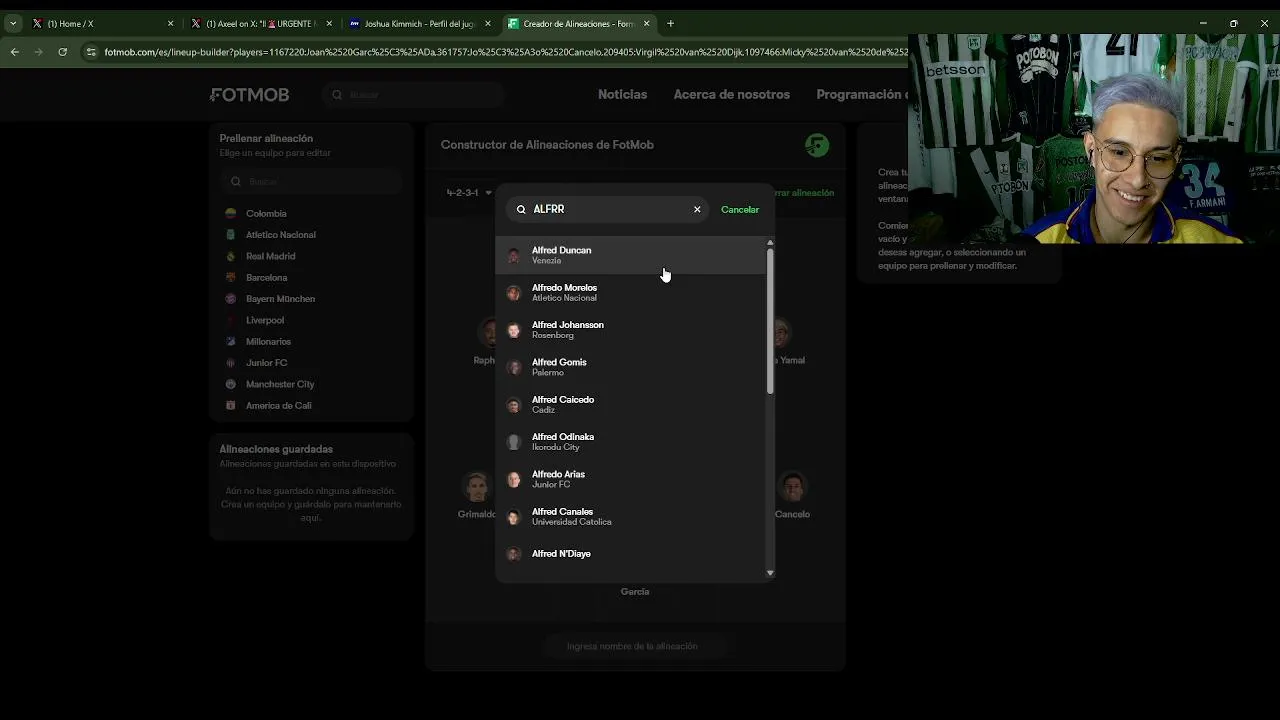The width and height of the screenshot is (1280, 720).
Task: Select Alfred N'Diaye in results
Action: [x=630, y=554]
